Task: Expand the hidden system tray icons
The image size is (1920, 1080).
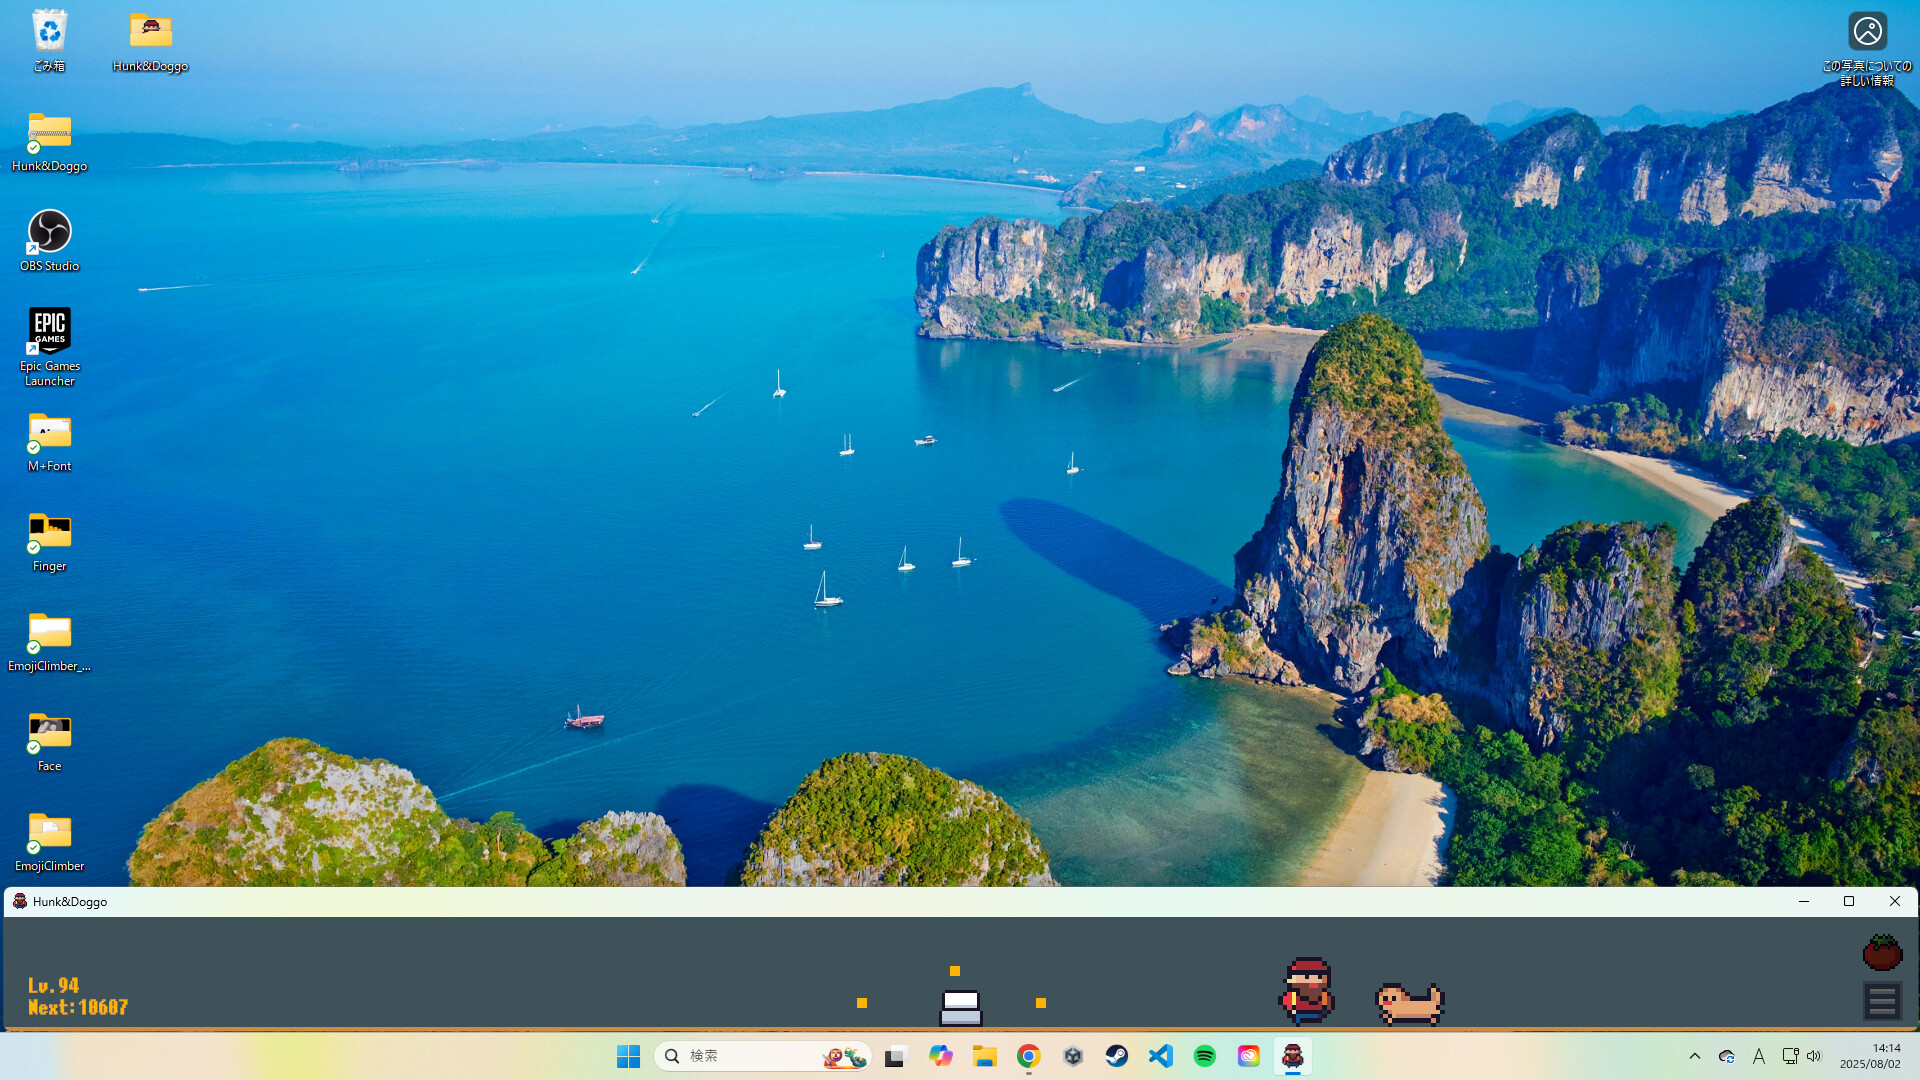Action: coord(1695,1056)
